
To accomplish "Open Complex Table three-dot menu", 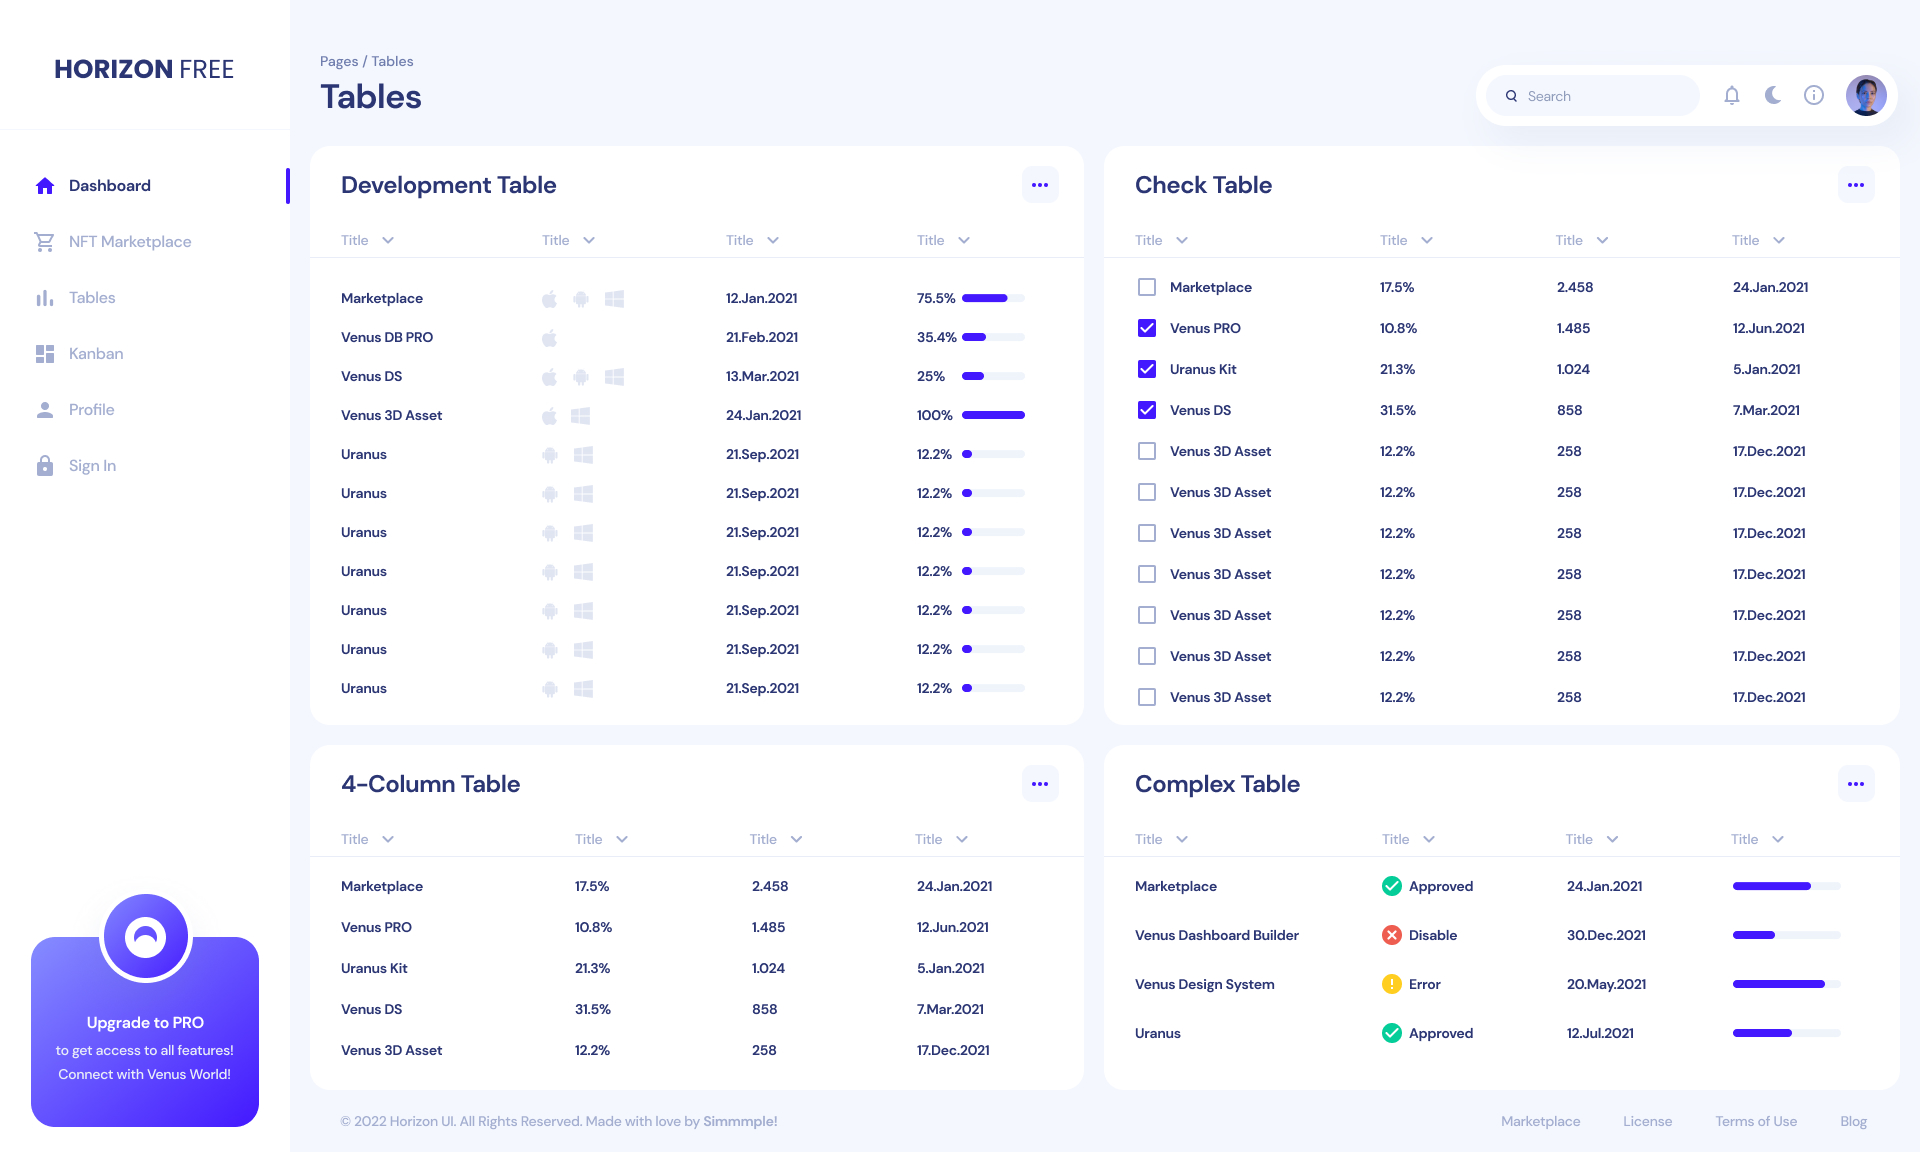I will [x=1856, y=784].
